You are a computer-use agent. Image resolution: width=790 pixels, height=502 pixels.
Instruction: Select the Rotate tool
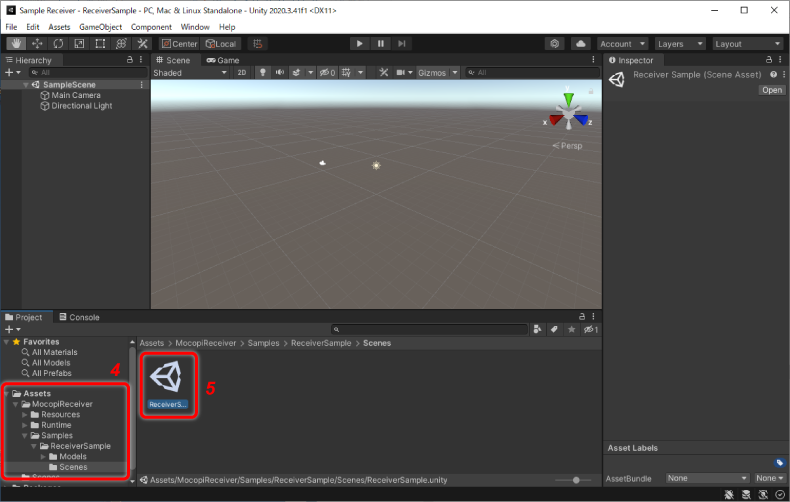pyautogui.click(x=58, y=44)
